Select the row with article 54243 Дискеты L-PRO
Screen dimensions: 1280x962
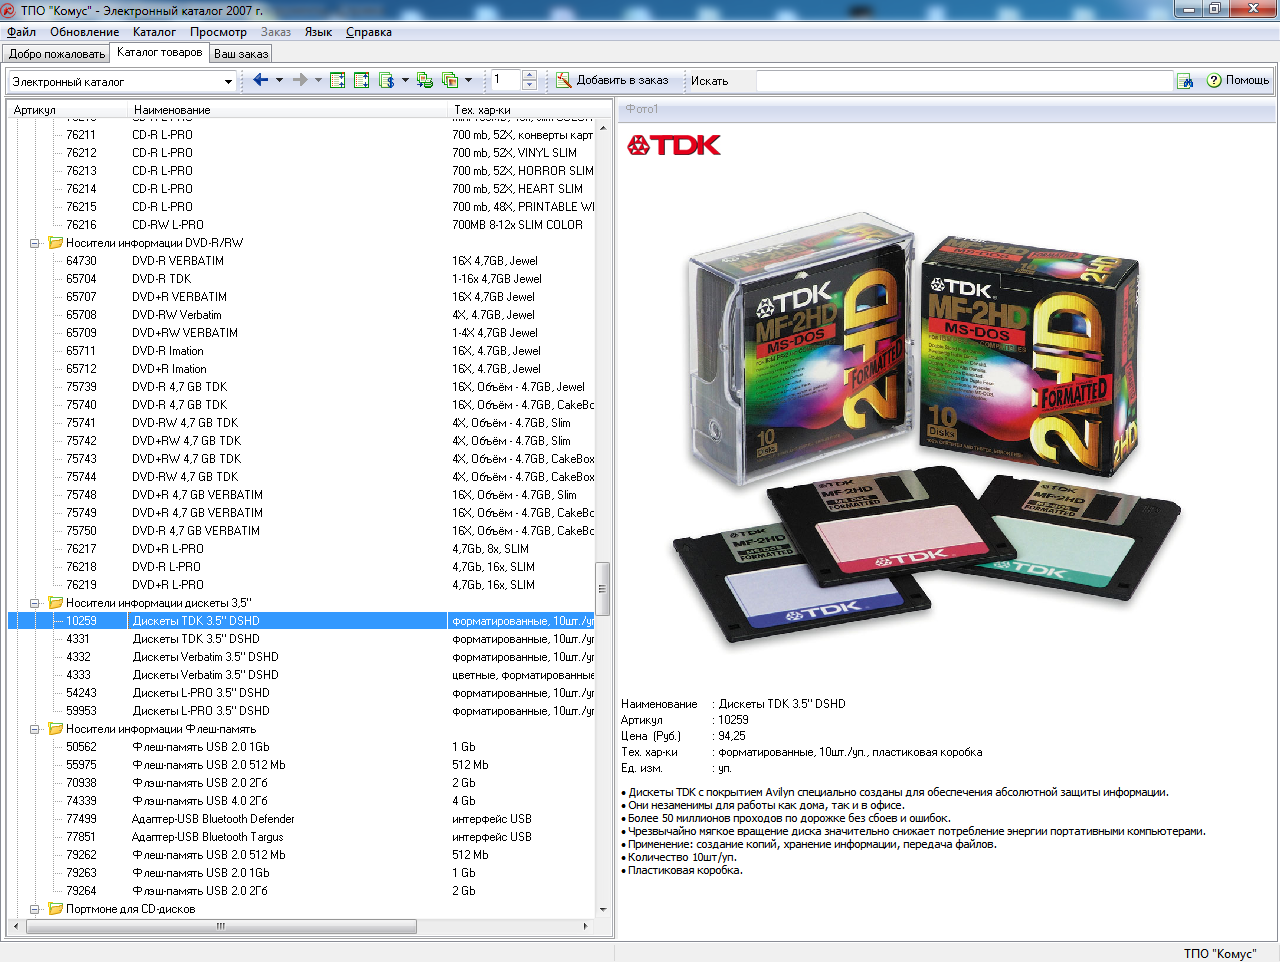(301, 693)
